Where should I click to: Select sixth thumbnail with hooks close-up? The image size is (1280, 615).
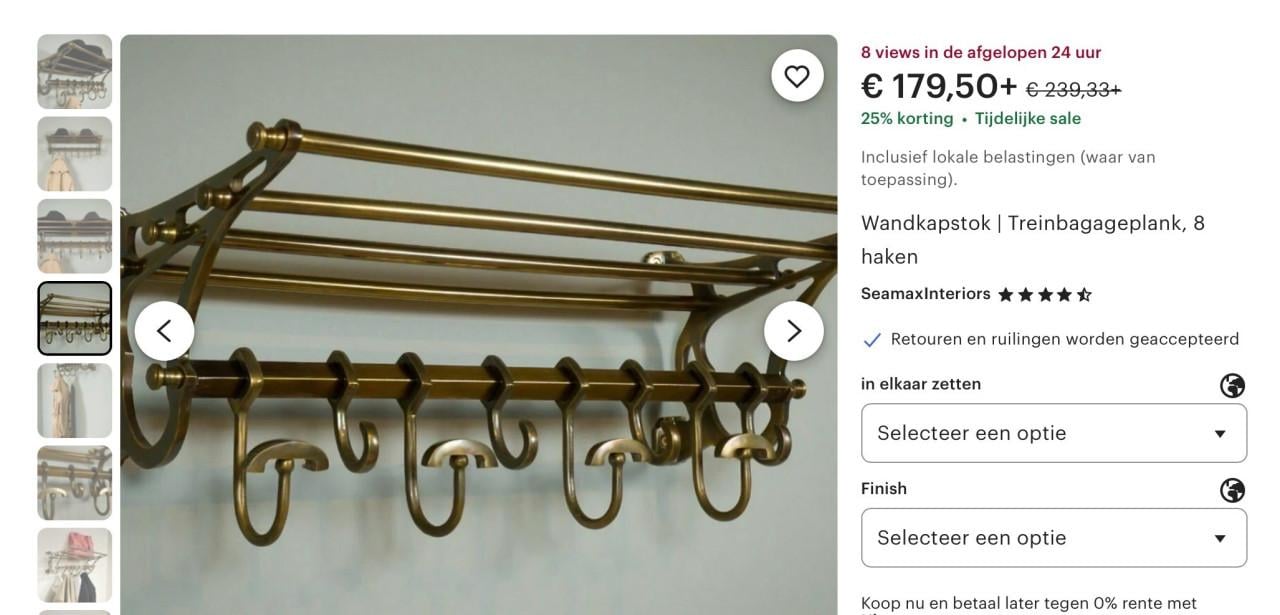click(x=75, y=483)
